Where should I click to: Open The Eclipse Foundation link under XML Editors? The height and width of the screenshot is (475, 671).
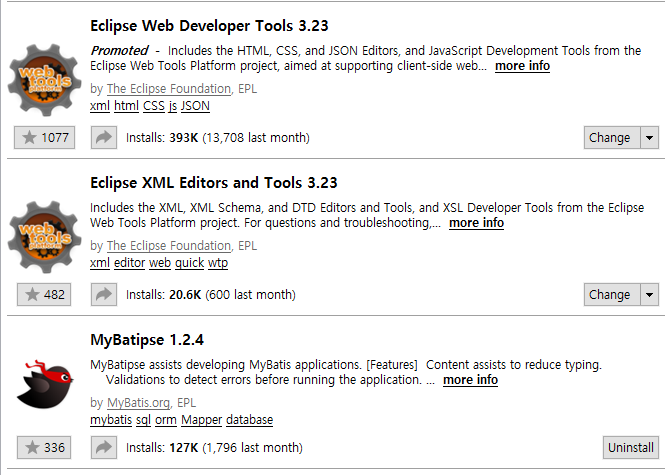(169, 246)
